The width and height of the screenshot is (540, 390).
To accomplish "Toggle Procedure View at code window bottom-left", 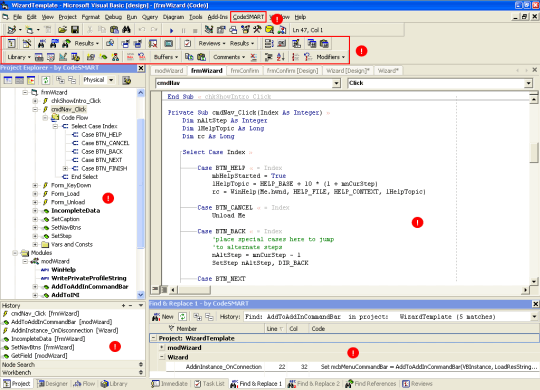I will click(x=156, y=289).
